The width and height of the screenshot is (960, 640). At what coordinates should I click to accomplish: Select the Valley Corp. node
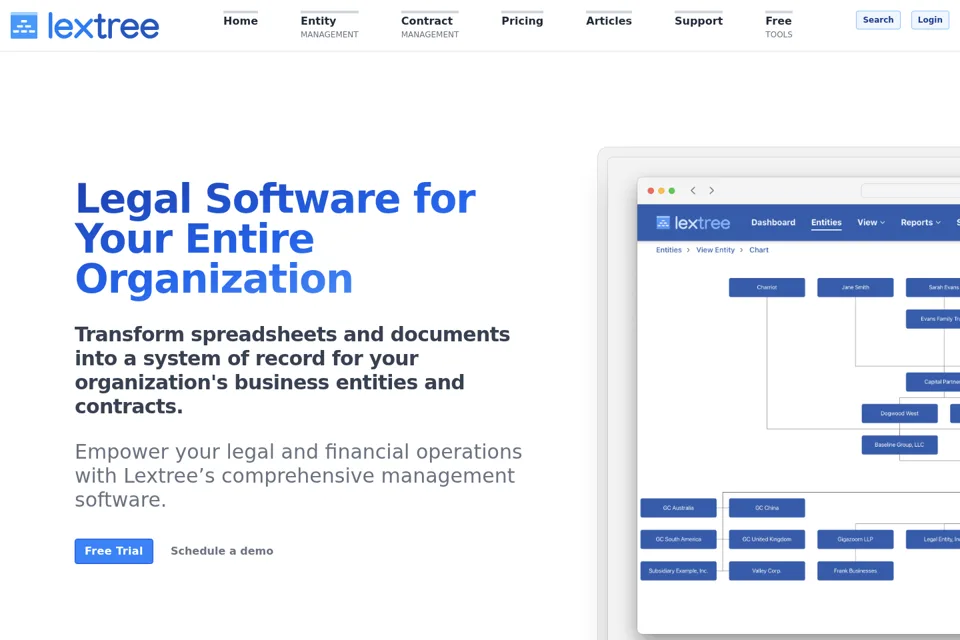click(767, 571)
